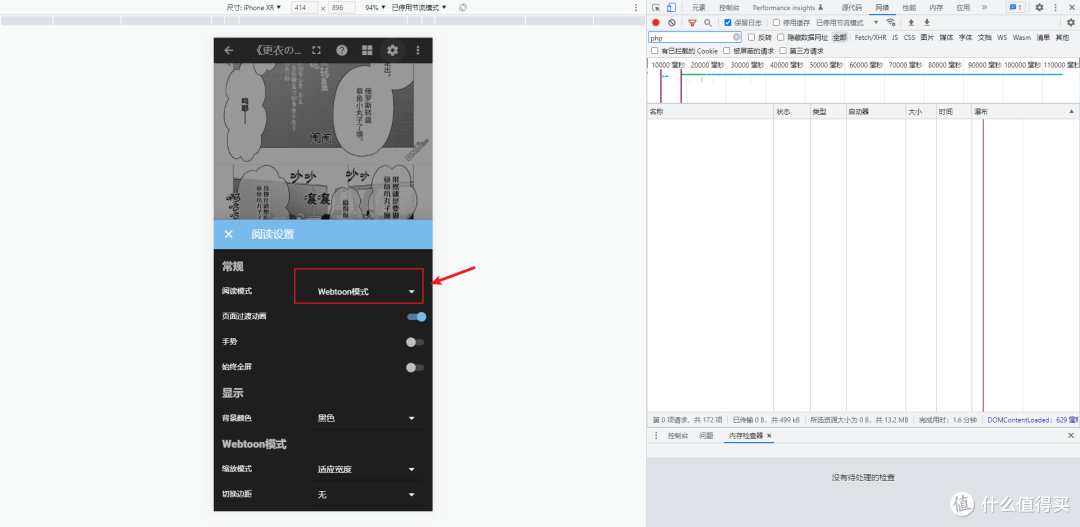Click the back arrow in the reader header
The height and width of the screenshot is (527, 1080).
(x=229, y=50)
